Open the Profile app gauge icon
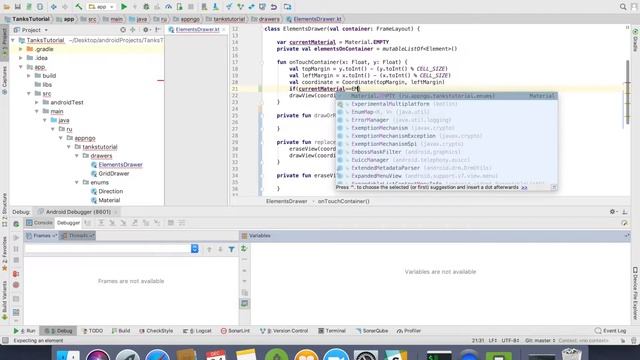 click(169, 7)
